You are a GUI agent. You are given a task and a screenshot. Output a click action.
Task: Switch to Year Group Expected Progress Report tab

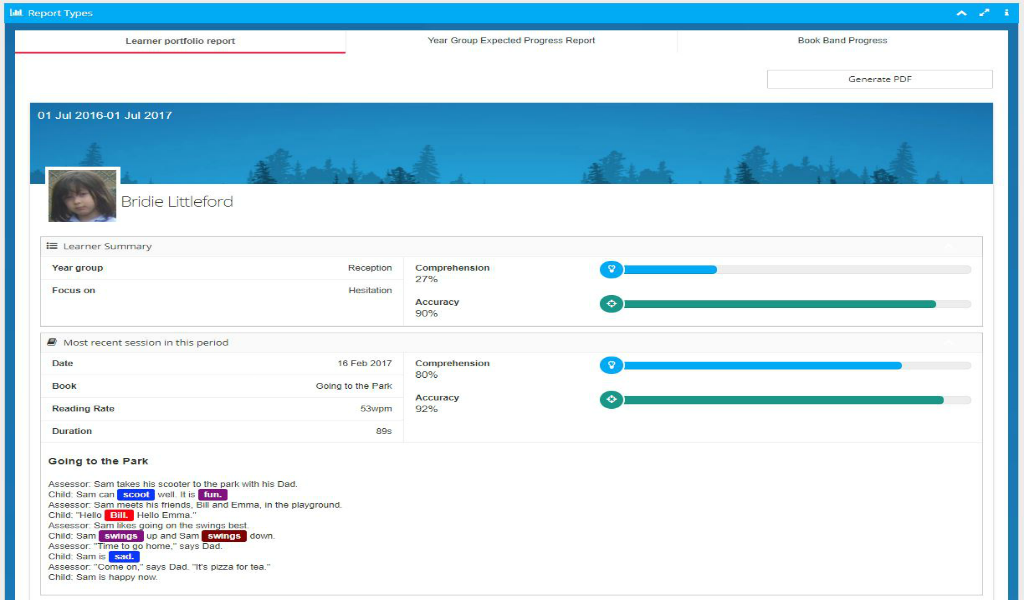click(x=511, y=41)
